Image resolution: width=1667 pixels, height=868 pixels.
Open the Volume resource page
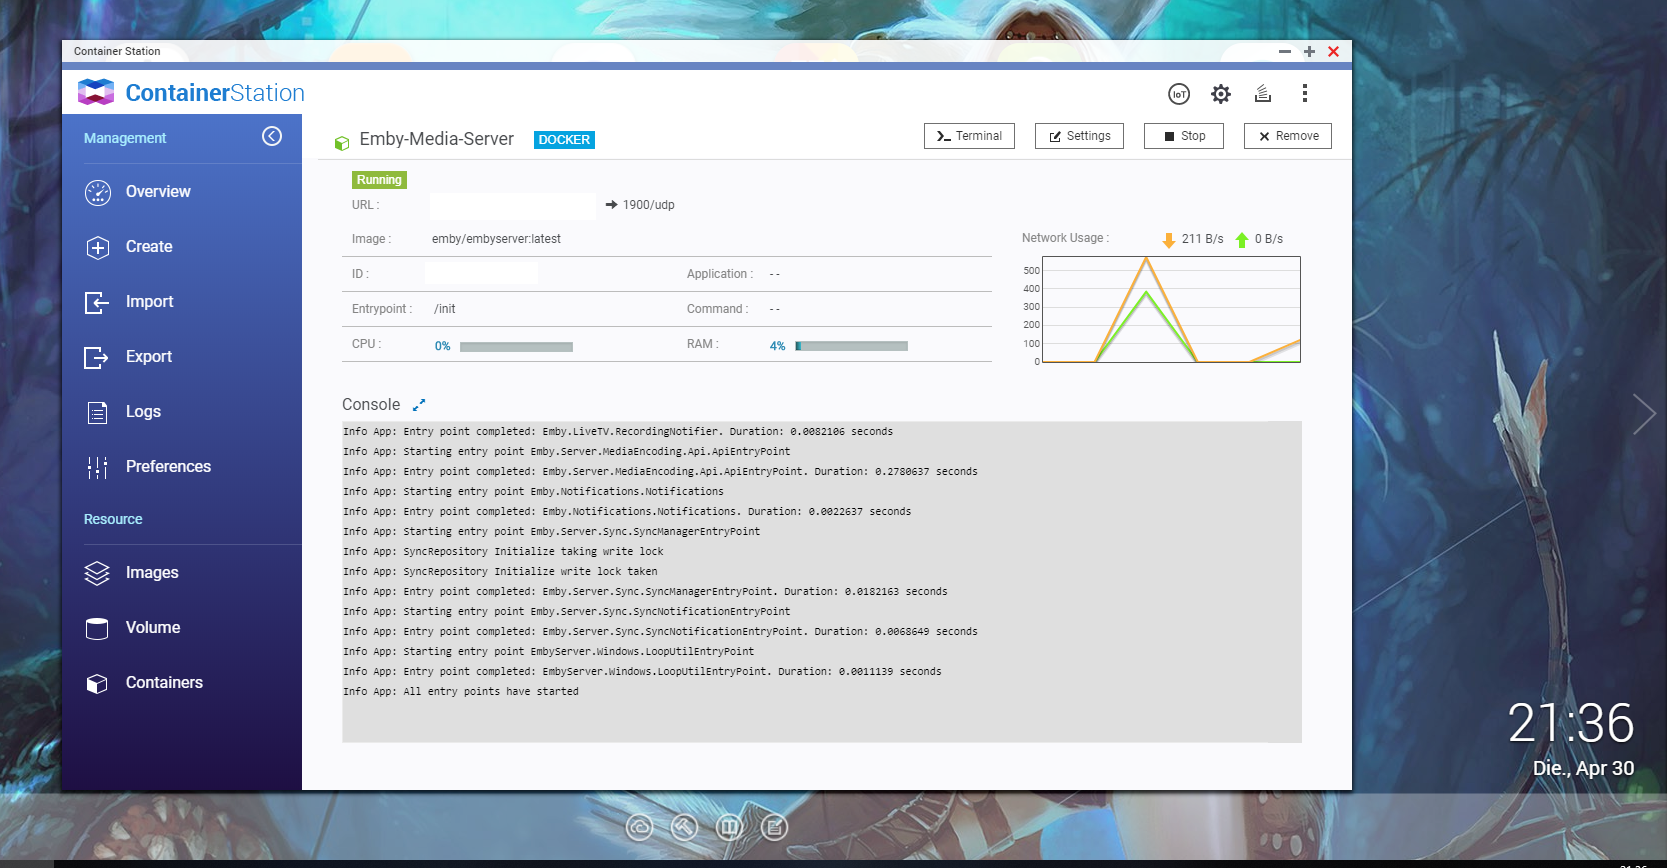(x=153, y=628)
